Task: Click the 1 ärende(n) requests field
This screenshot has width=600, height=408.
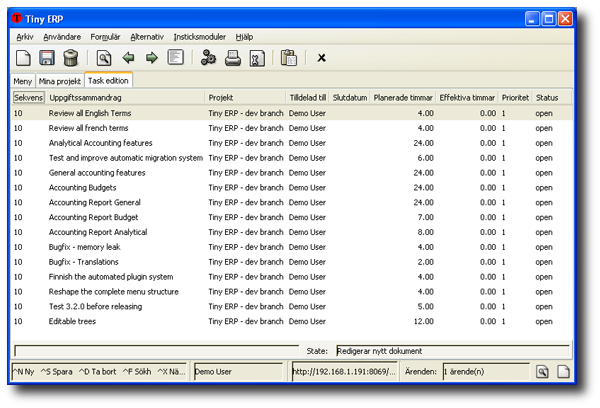Action: (x=486, y=372)
